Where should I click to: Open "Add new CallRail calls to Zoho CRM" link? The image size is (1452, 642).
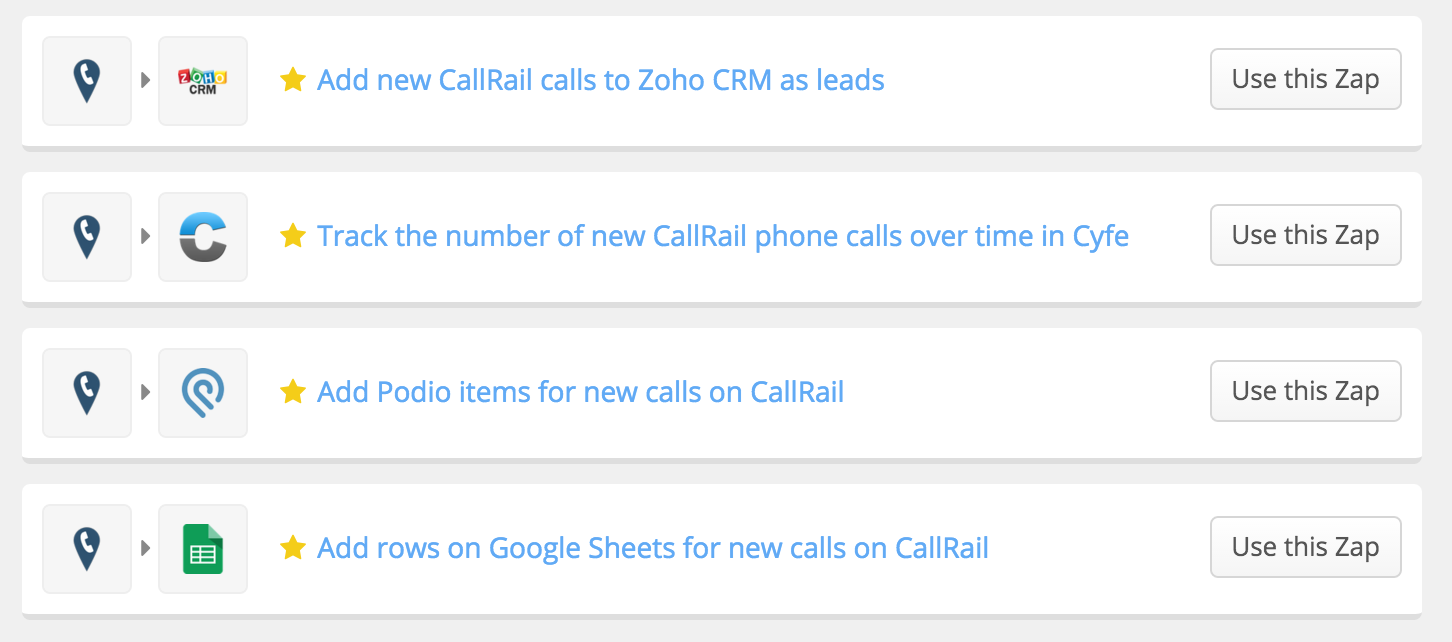coord(600,80)
